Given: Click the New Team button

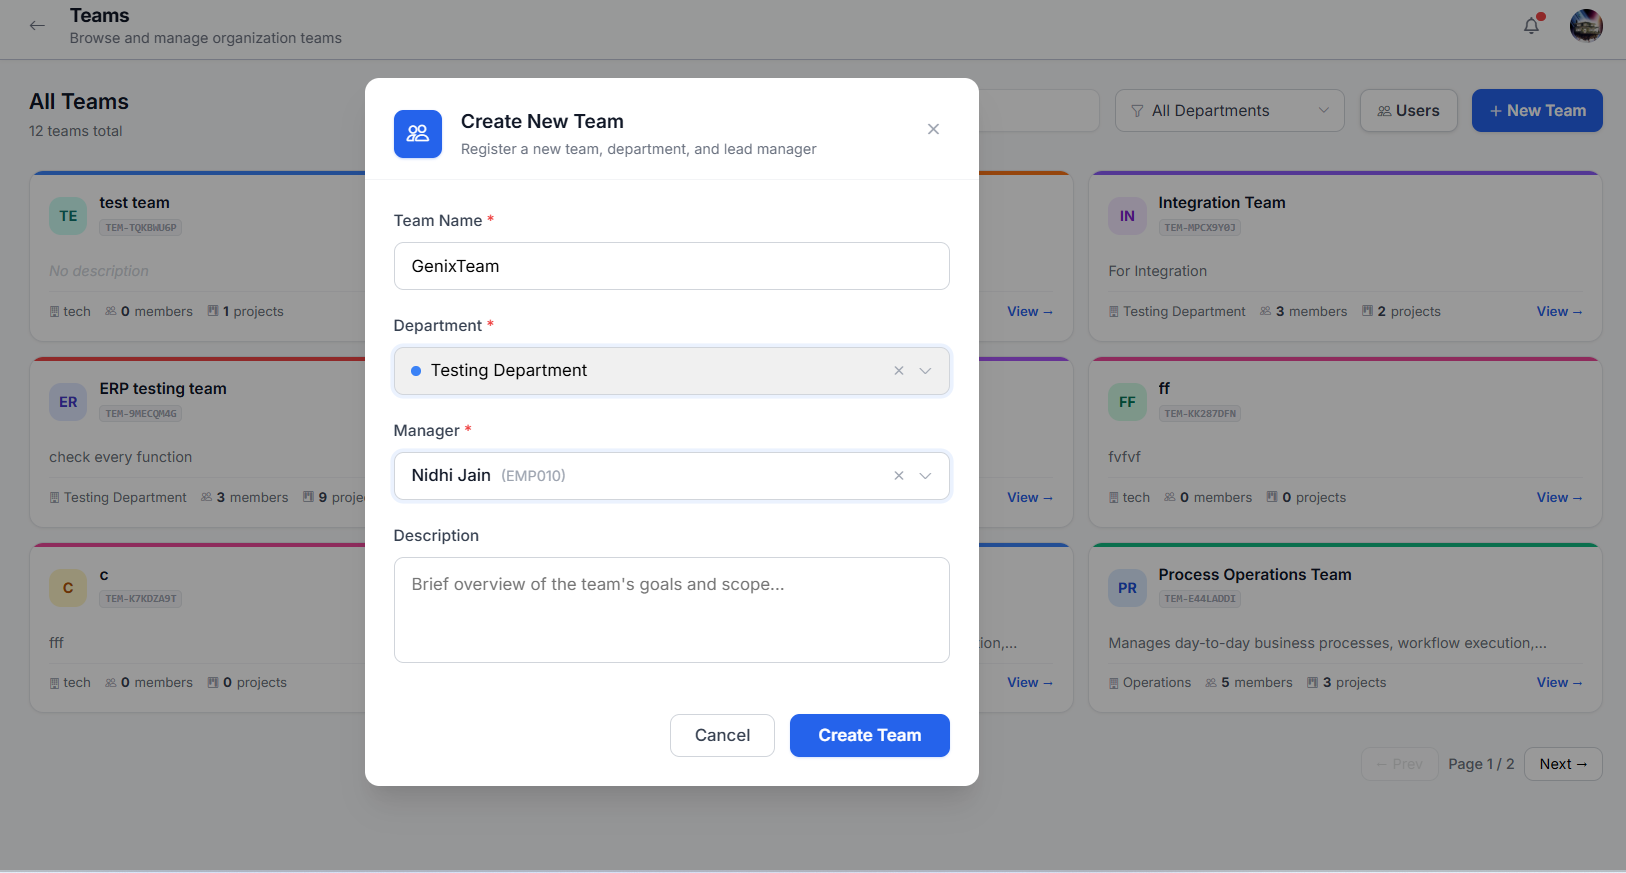Looking at the screenshot, I should click(x=1537, y=111).
